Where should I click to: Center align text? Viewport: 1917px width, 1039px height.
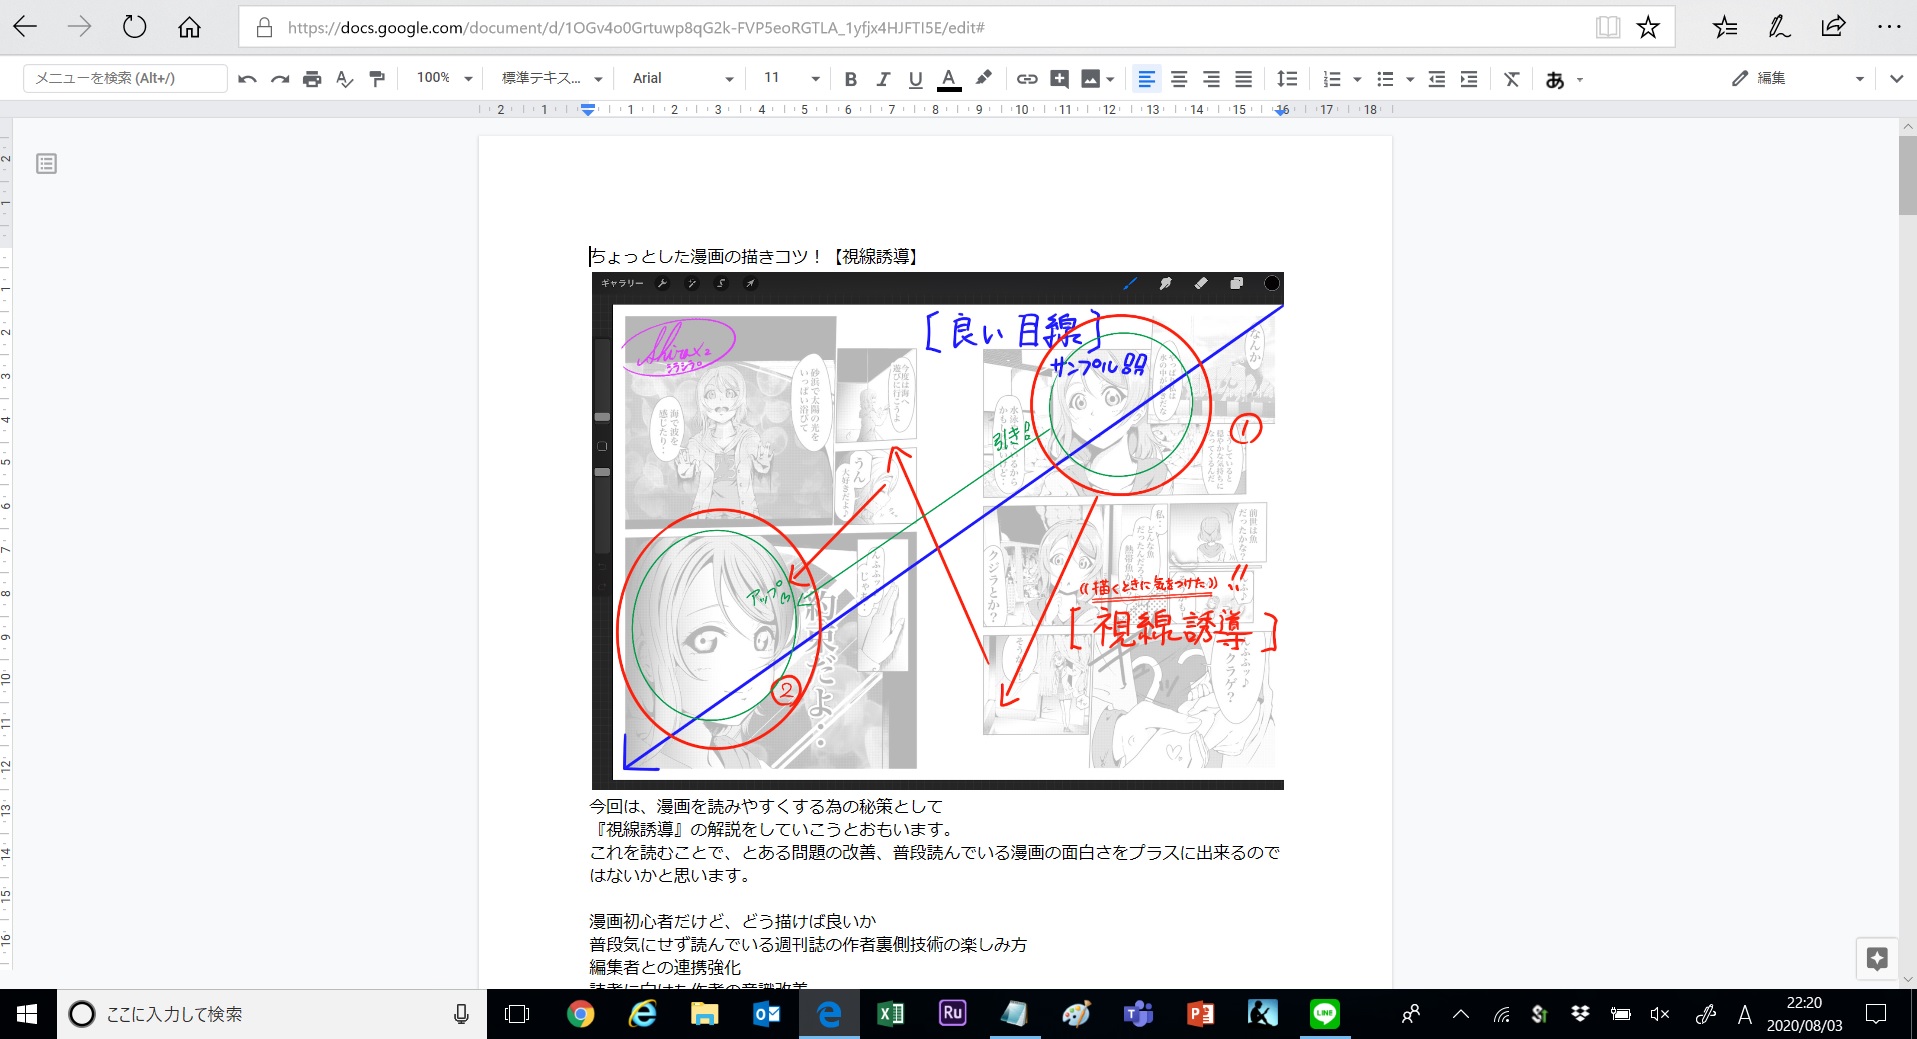(x=1179, y=79)
